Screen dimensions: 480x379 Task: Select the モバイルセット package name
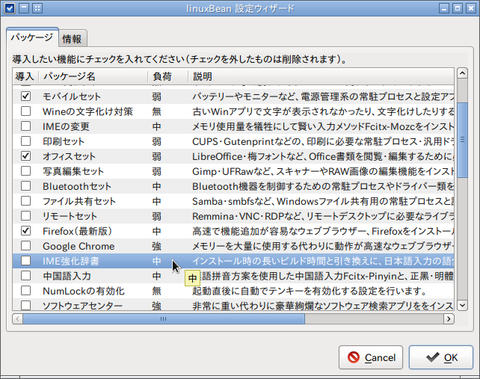click(72, 97)
